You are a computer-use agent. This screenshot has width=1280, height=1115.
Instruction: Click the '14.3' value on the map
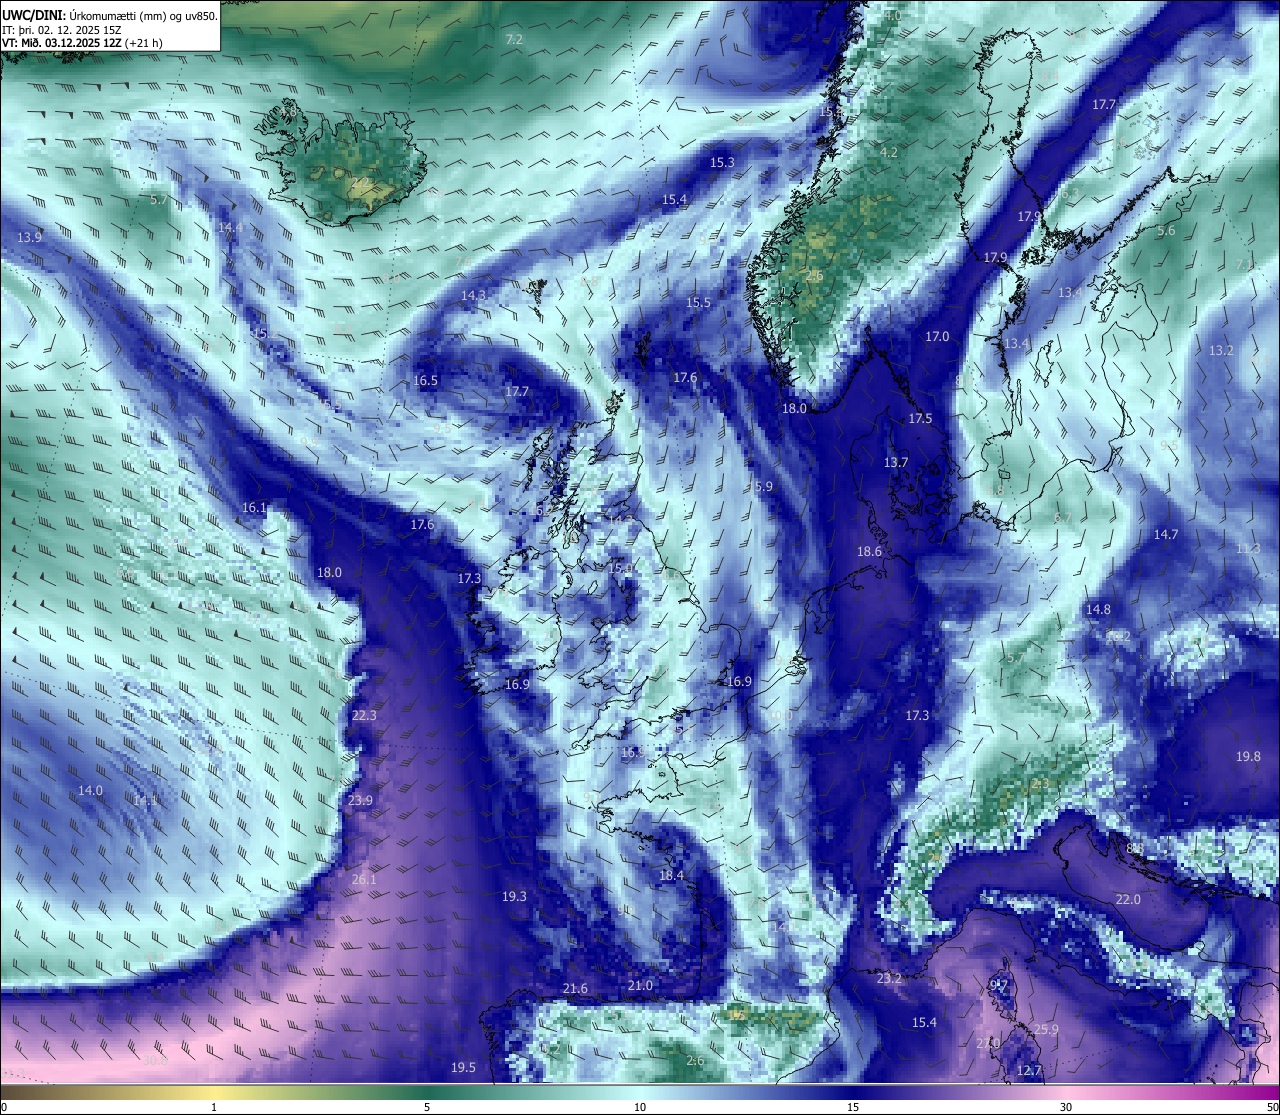(474, 295)
